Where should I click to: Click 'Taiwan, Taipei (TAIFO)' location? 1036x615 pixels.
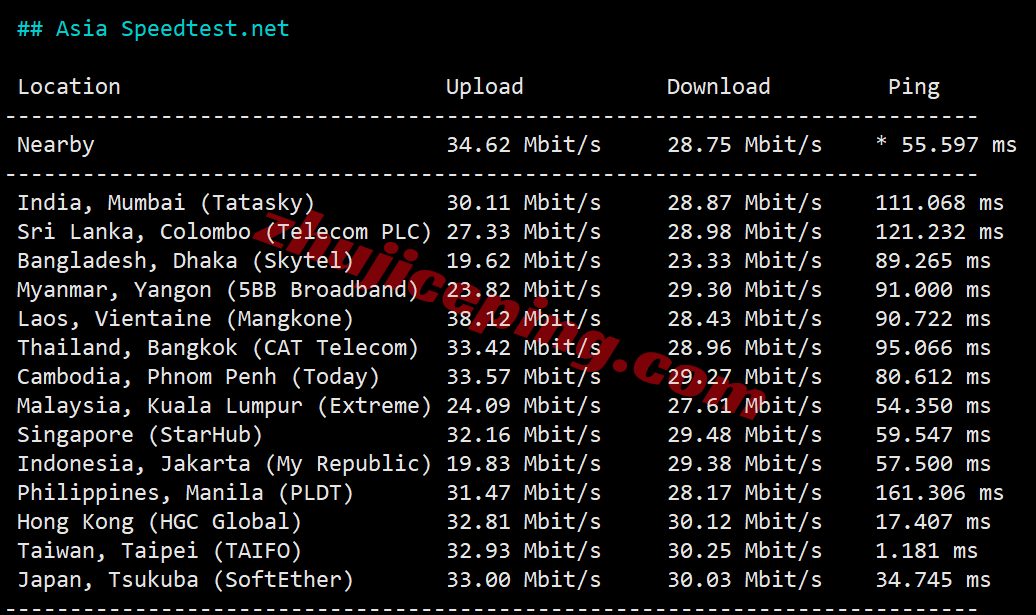tap(159, 552)
